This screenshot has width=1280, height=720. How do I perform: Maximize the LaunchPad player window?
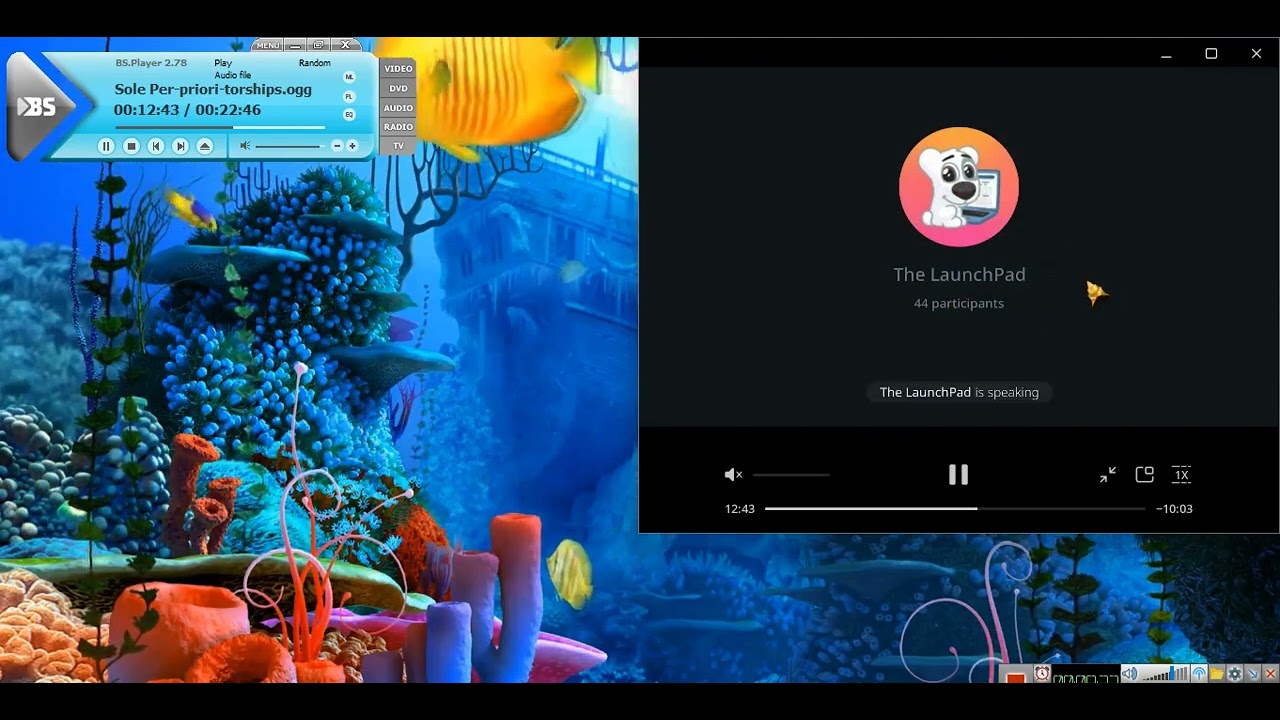pos(1211,54)
